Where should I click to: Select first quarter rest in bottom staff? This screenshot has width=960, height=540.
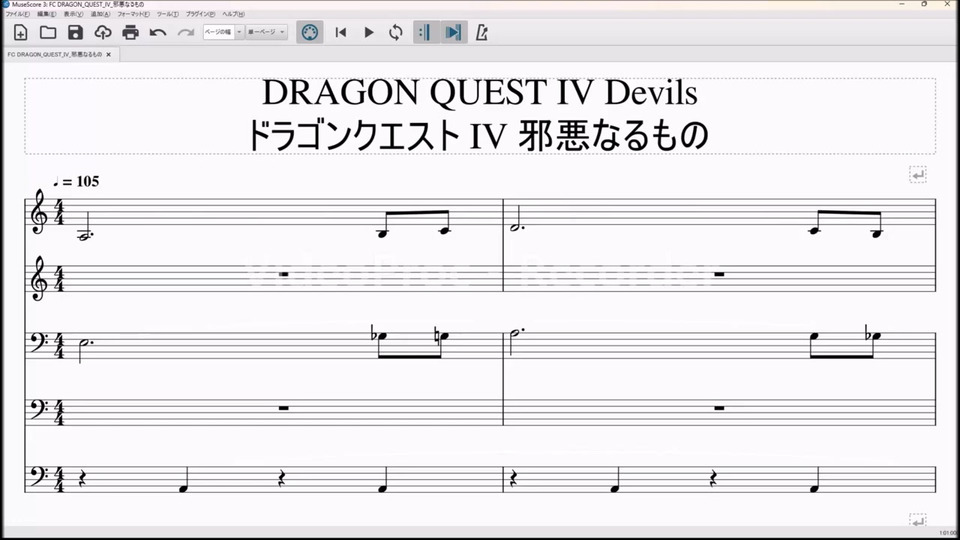[x=83, y=479]
